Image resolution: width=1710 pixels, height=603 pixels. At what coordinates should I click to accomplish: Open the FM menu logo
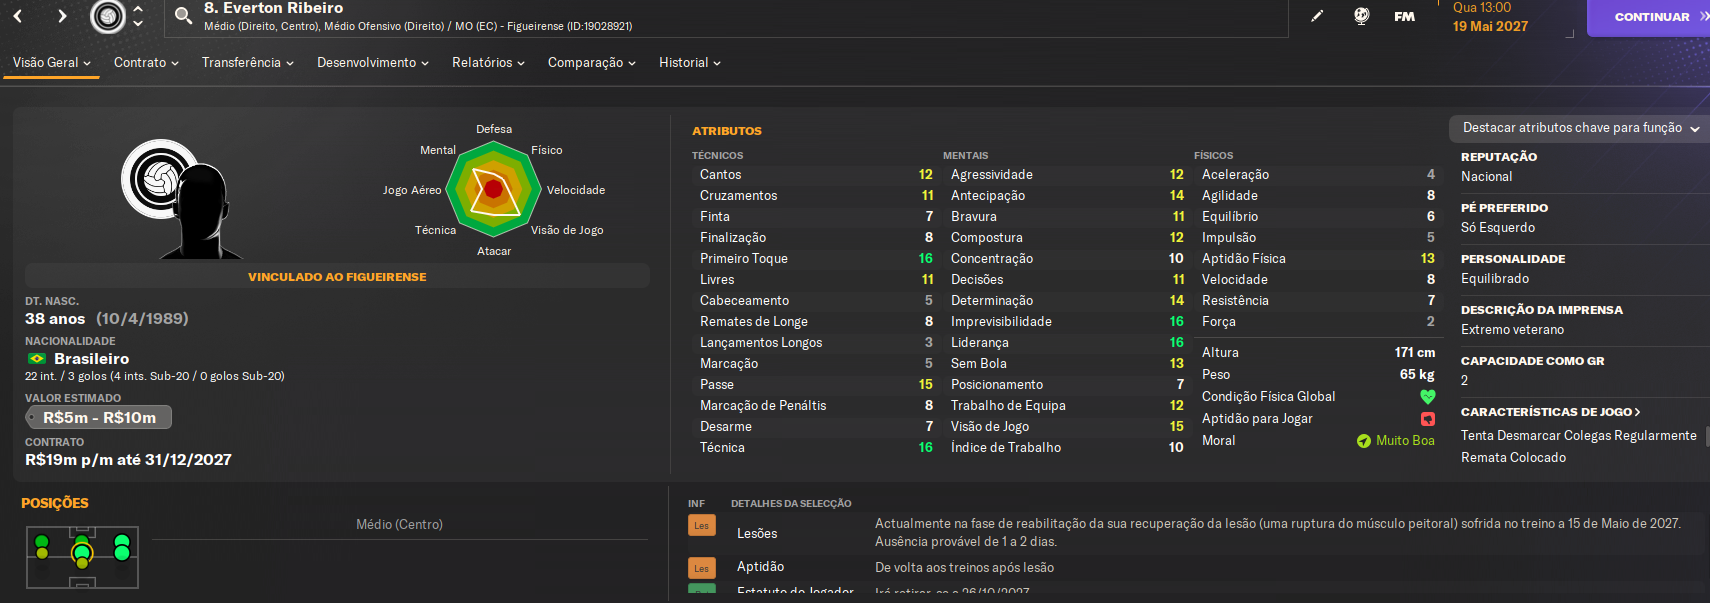click(x=1404, y=16)
